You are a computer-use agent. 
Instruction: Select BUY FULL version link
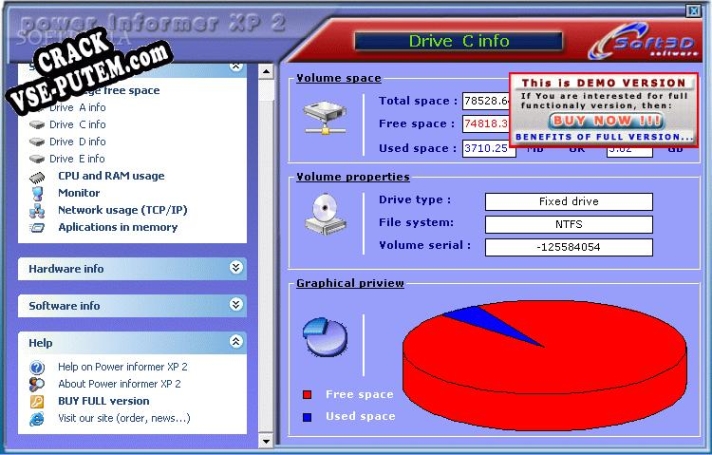(x=104, y=401)
